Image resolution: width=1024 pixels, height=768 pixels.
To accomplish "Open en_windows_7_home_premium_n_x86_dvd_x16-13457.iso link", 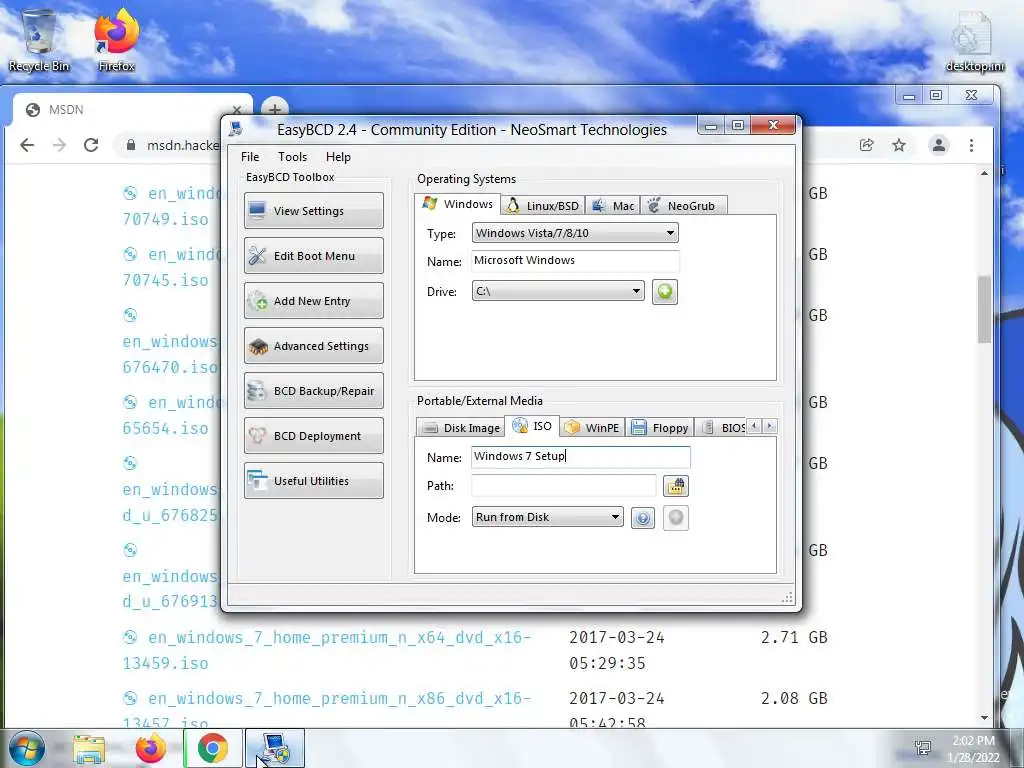I will [327, 709].
